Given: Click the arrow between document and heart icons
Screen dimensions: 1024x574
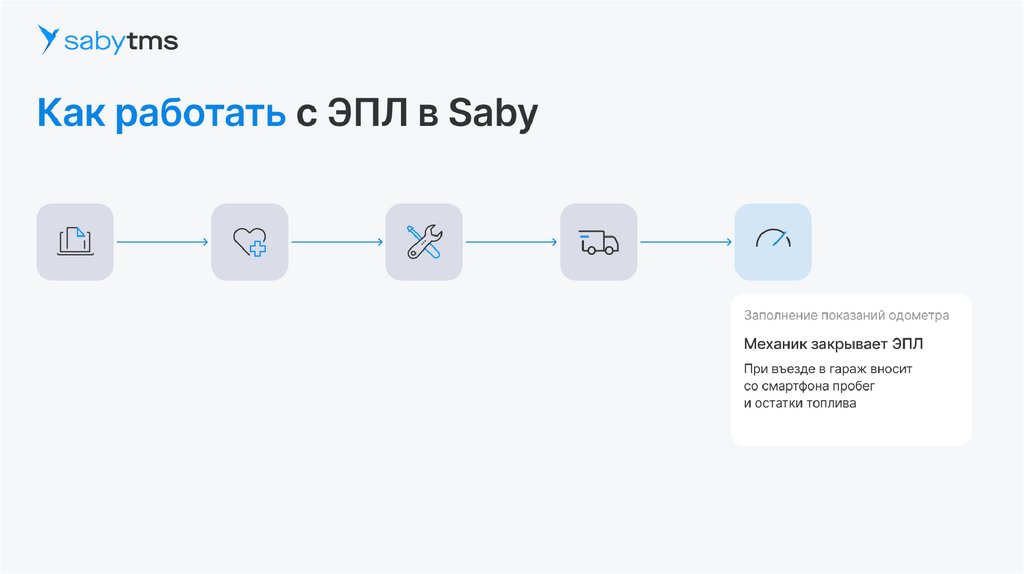Looking at the screenshot, I should (162, 241).
